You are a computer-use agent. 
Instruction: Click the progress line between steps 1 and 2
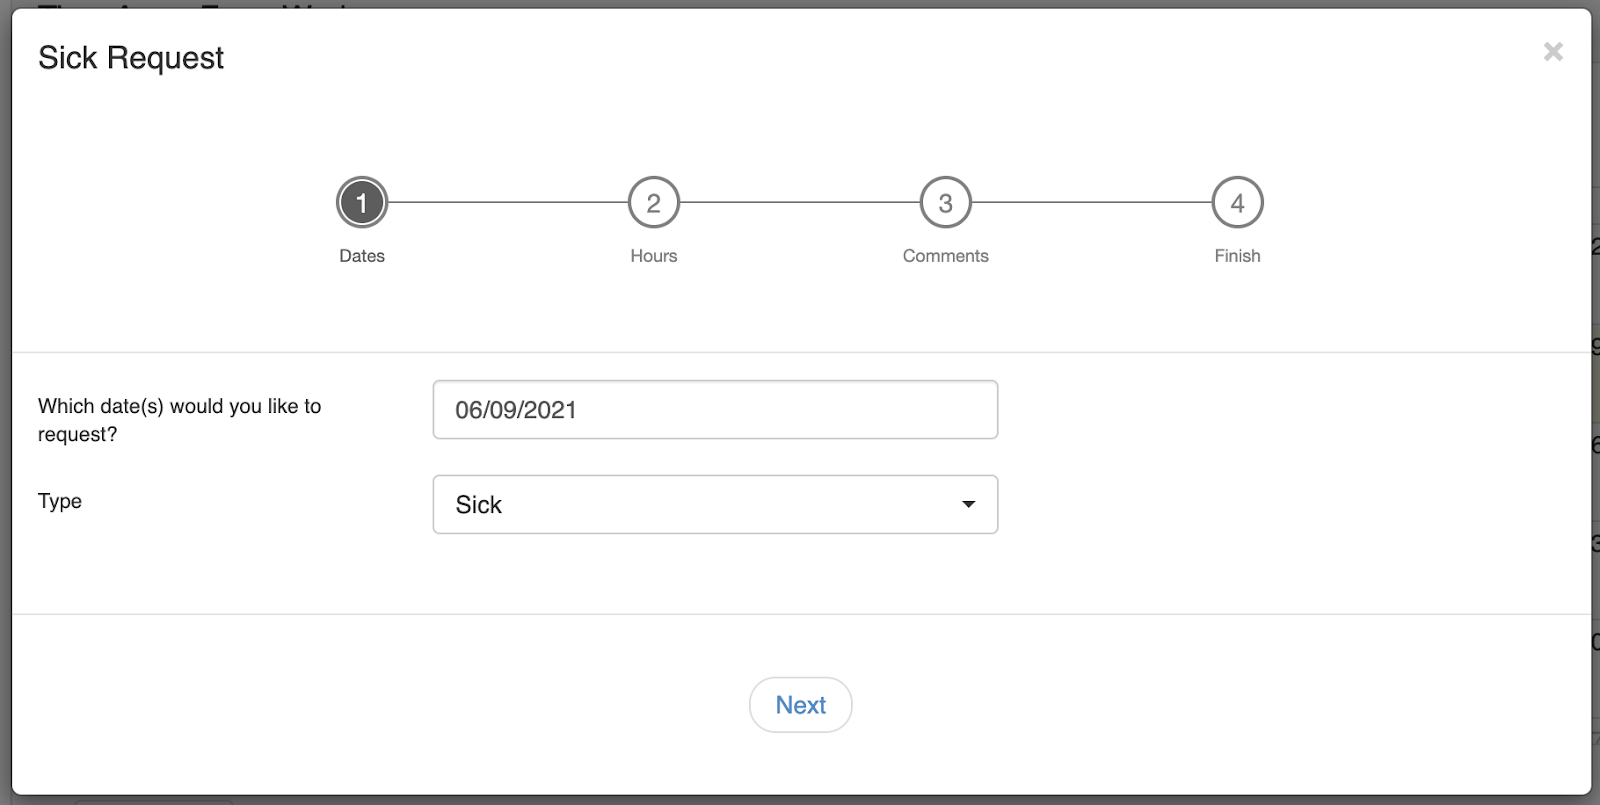click(x=508, y=203)
